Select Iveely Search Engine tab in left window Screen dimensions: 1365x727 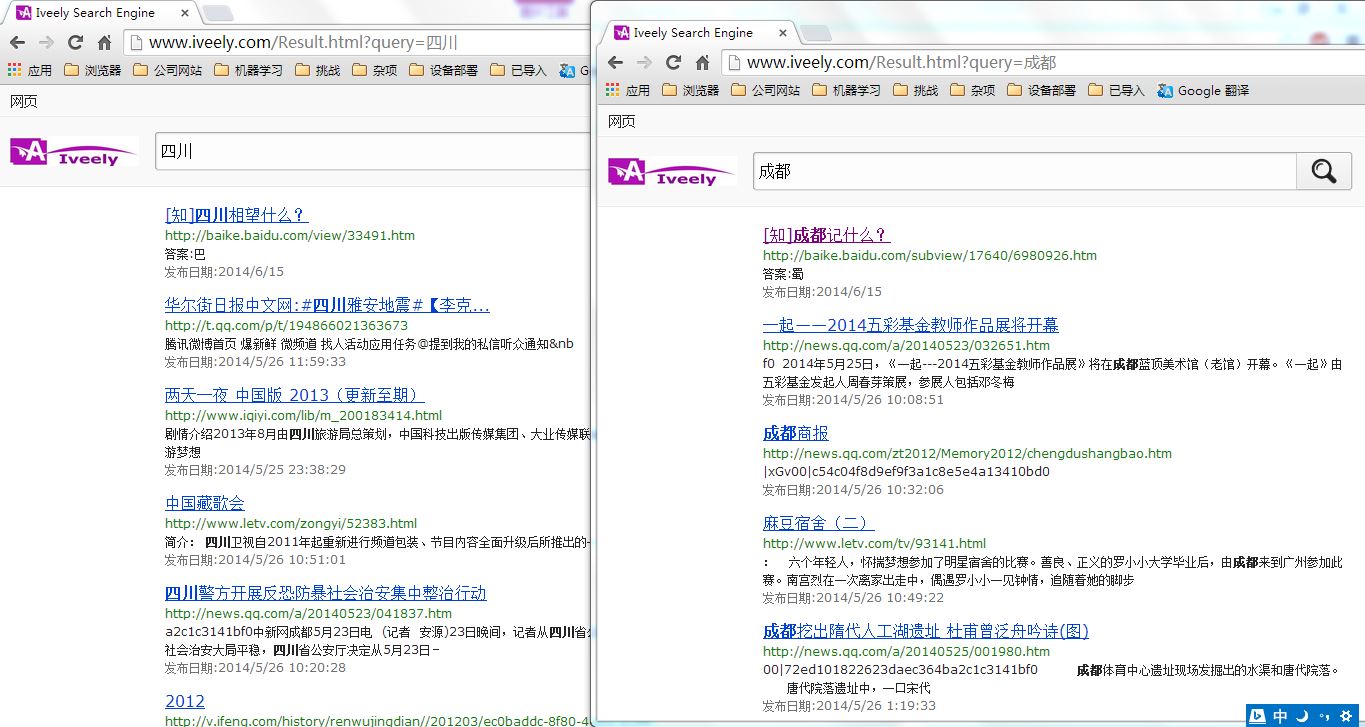[x=100, y=13]
